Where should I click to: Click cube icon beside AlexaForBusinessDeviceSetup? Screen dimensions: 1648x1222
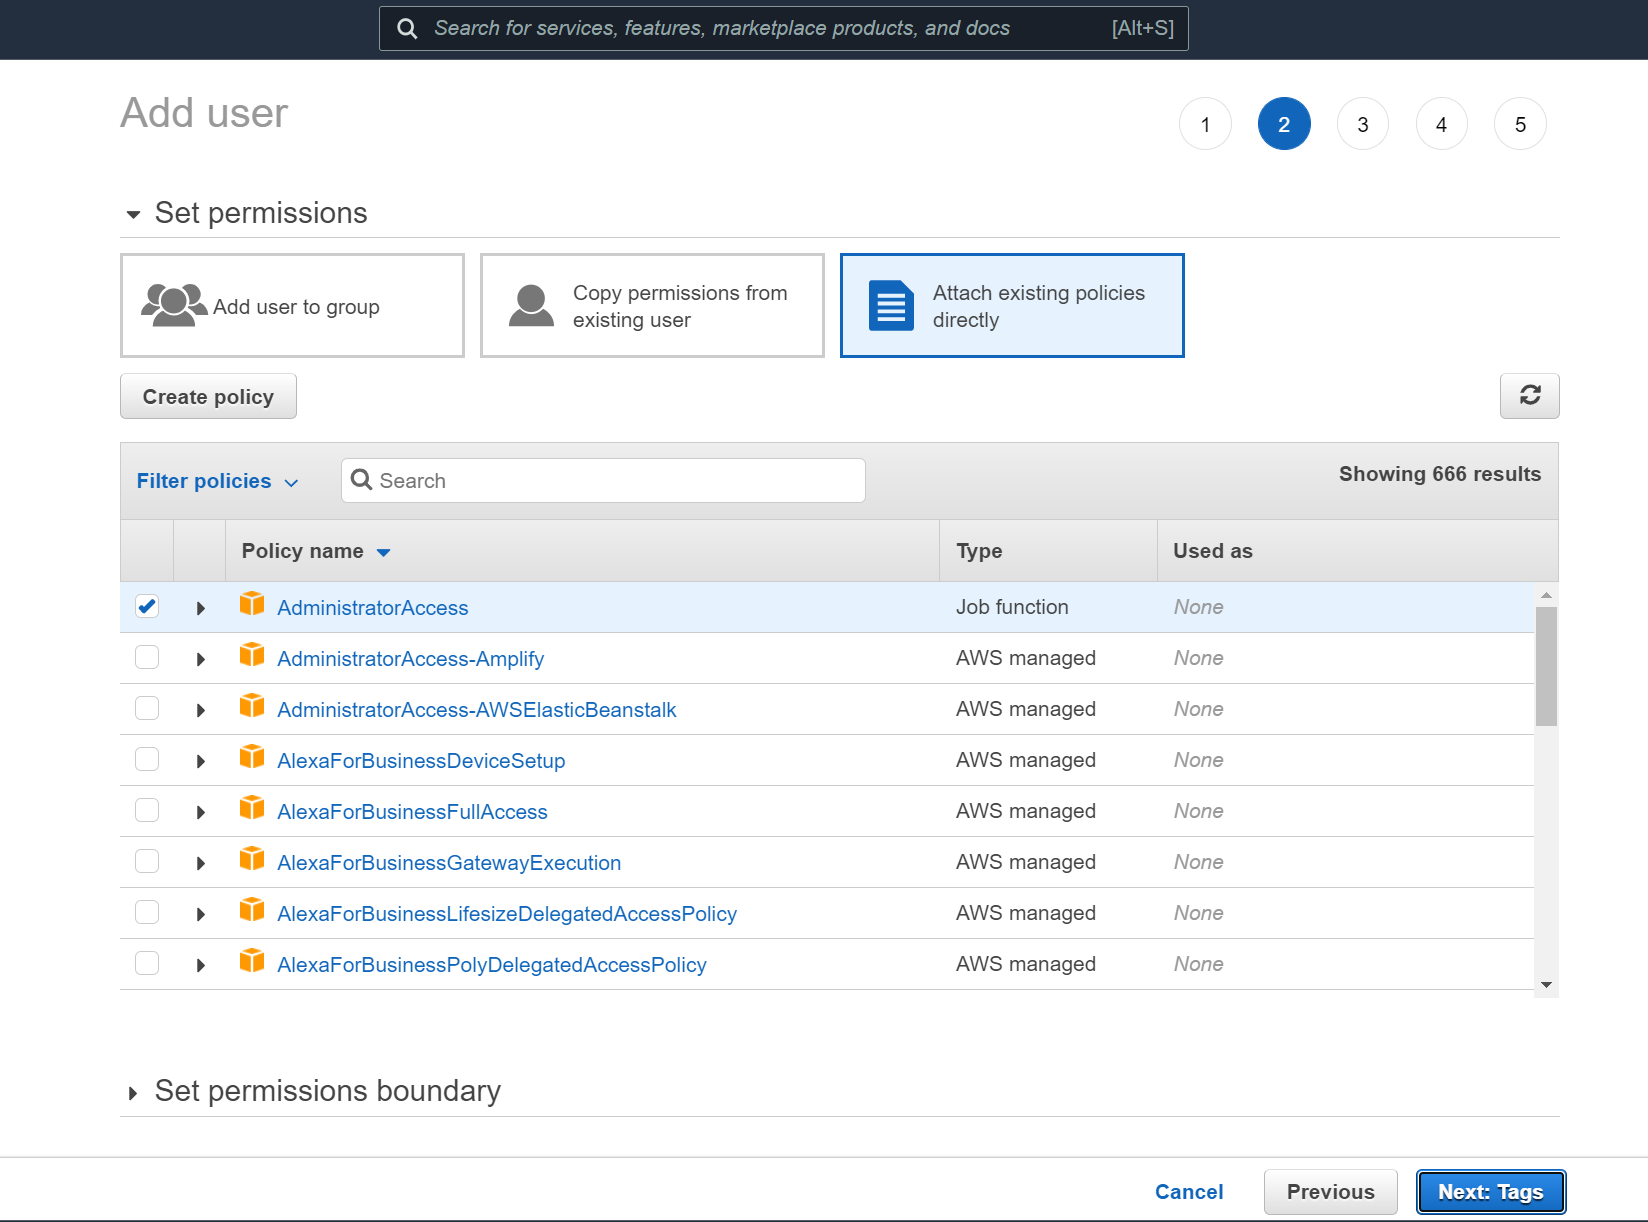pos(252,757)
